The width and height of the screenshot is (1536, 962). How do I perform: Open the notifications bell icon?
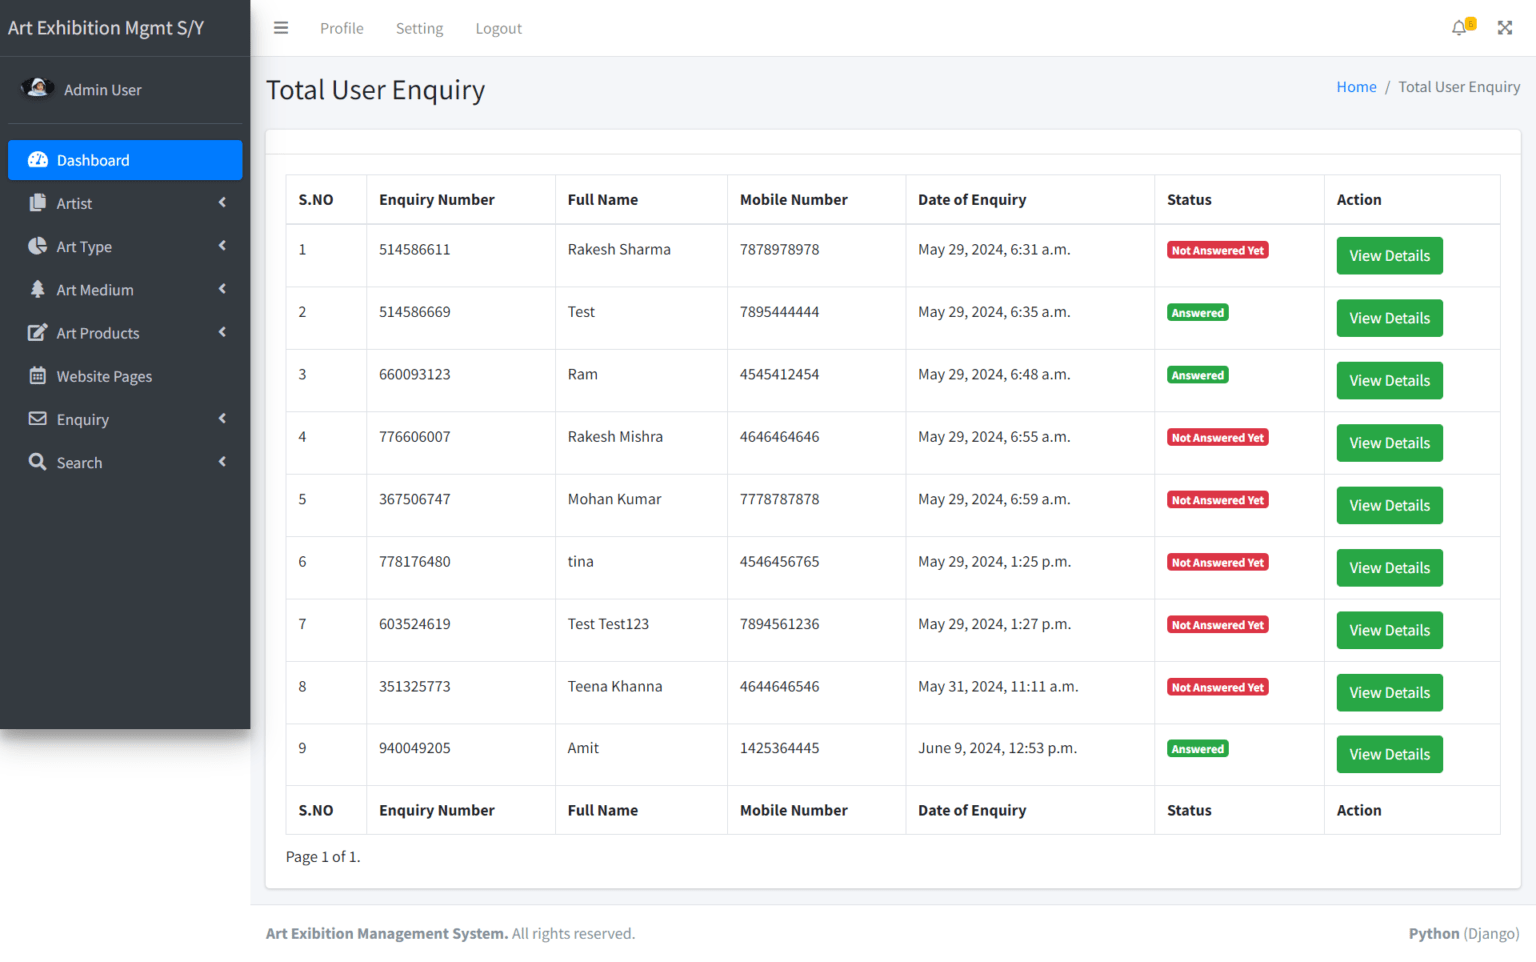[x=1459, y=28]
